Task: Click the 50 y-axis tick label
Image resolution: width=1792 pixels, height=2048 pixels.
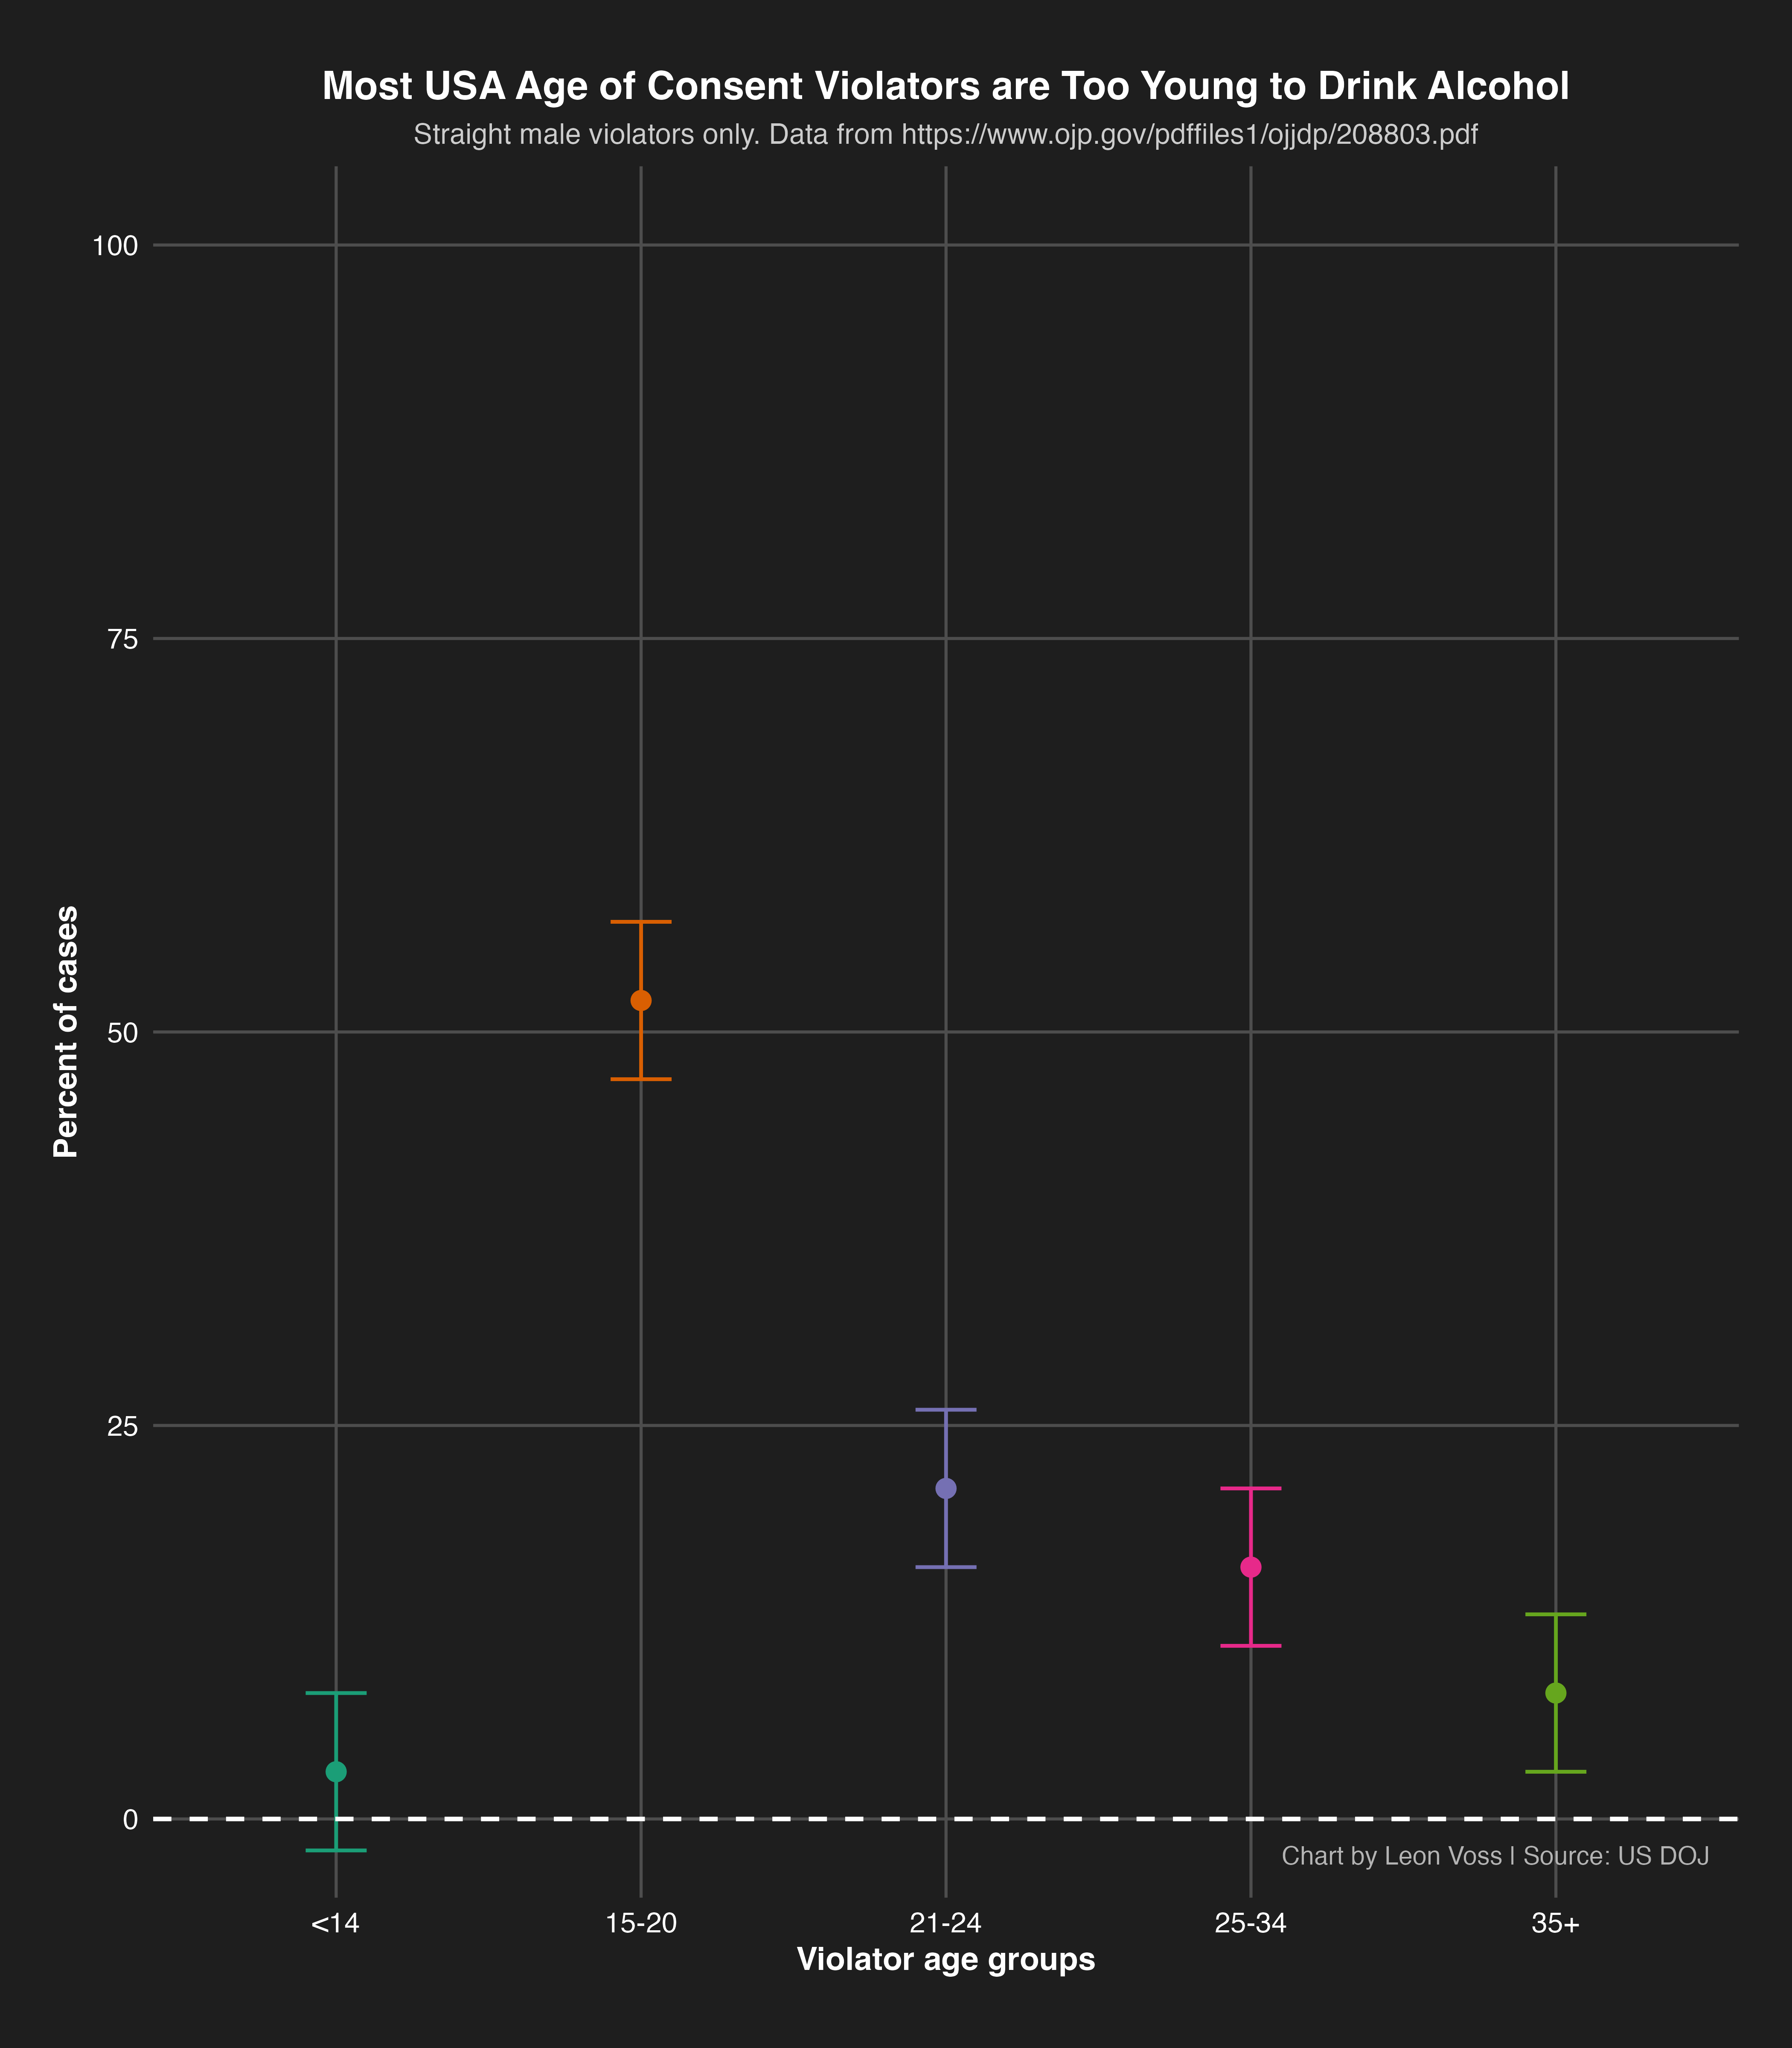Action: 122,1033
